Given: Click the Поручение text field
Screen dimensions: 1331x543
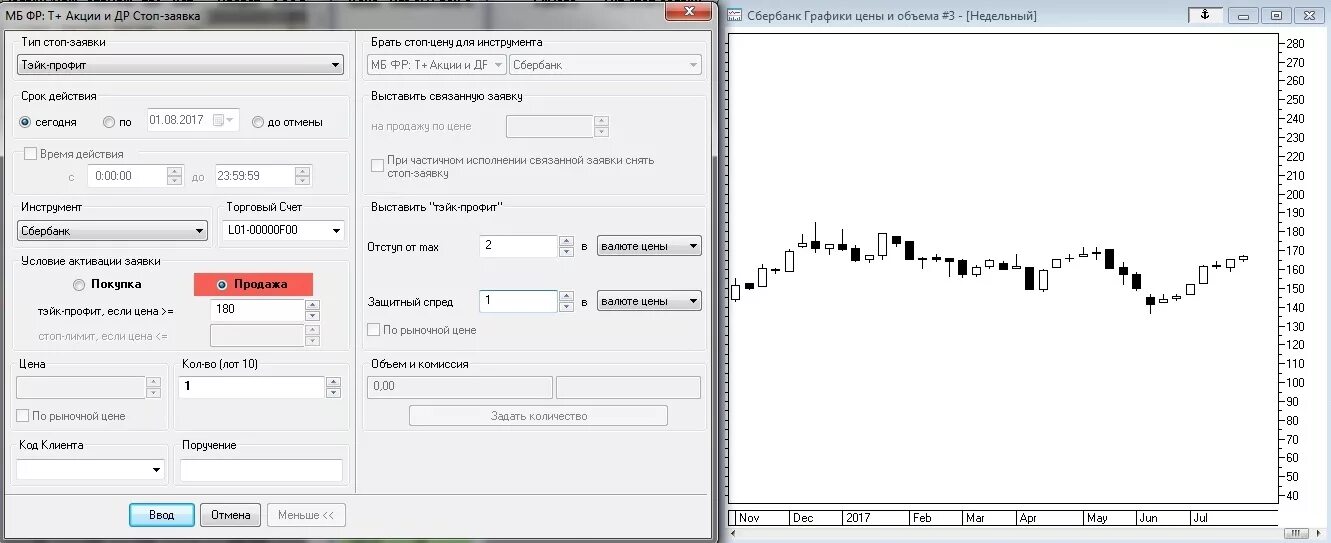Looking at the screenshot, I should tap(261, 470).
